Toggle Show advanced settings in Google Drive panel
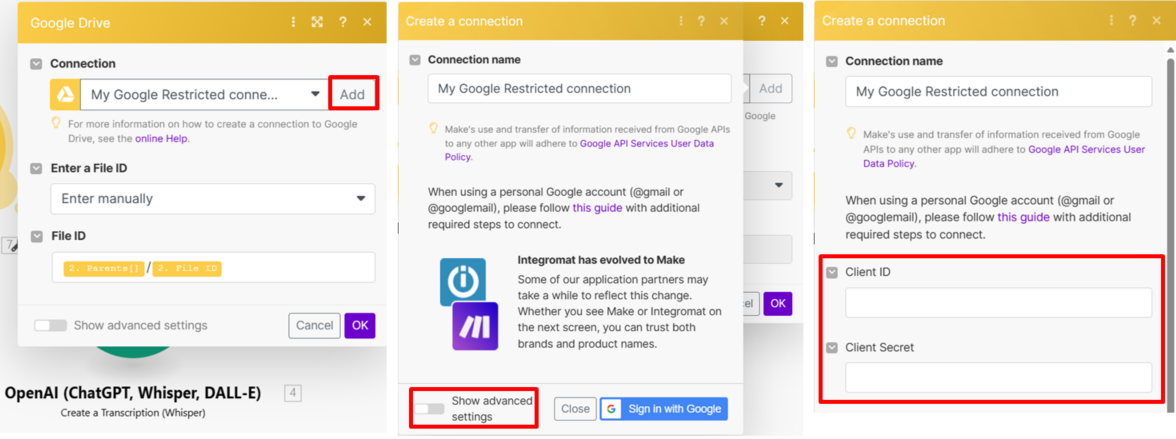The height and width of the screenshot is (439, 1176). (50, 325)
